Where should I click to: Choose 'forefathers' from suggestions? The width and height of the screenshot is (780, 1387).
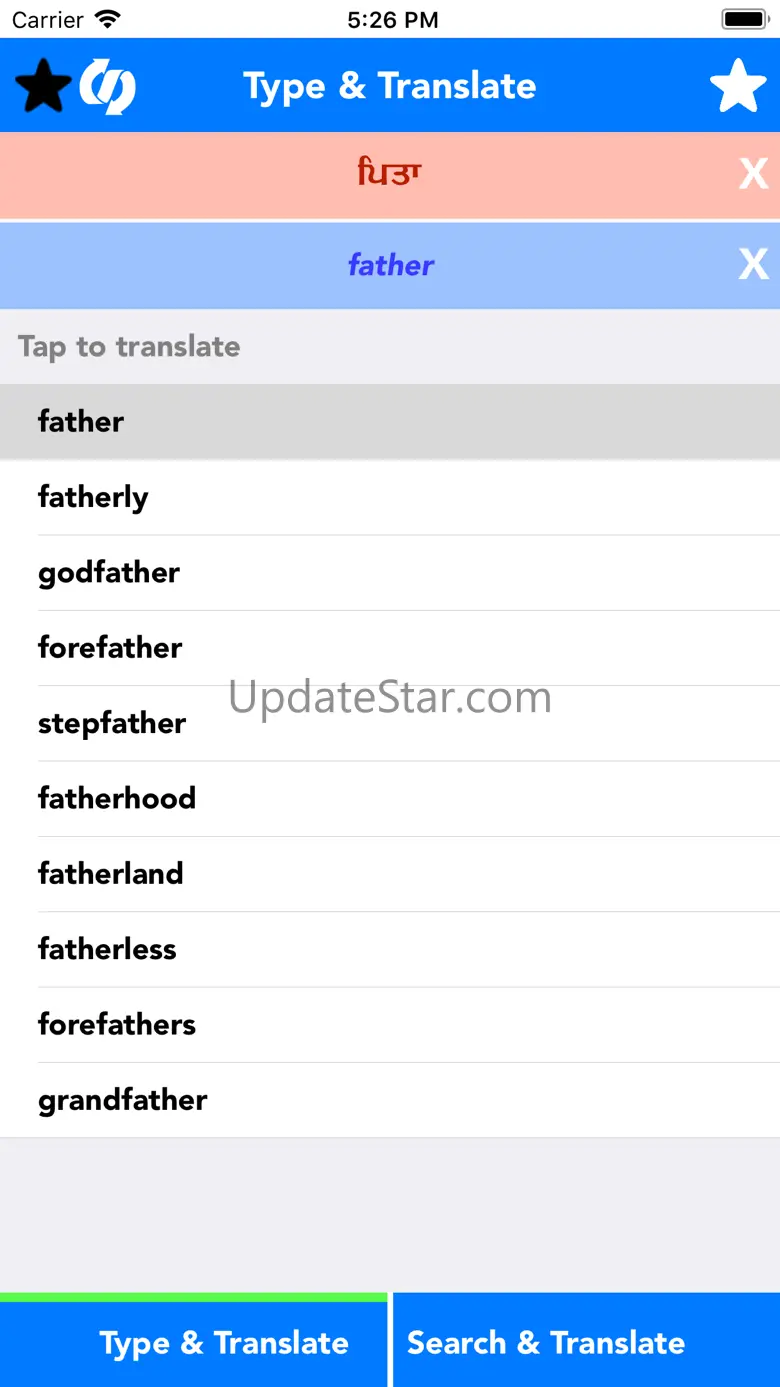(x=390, y=1024)
